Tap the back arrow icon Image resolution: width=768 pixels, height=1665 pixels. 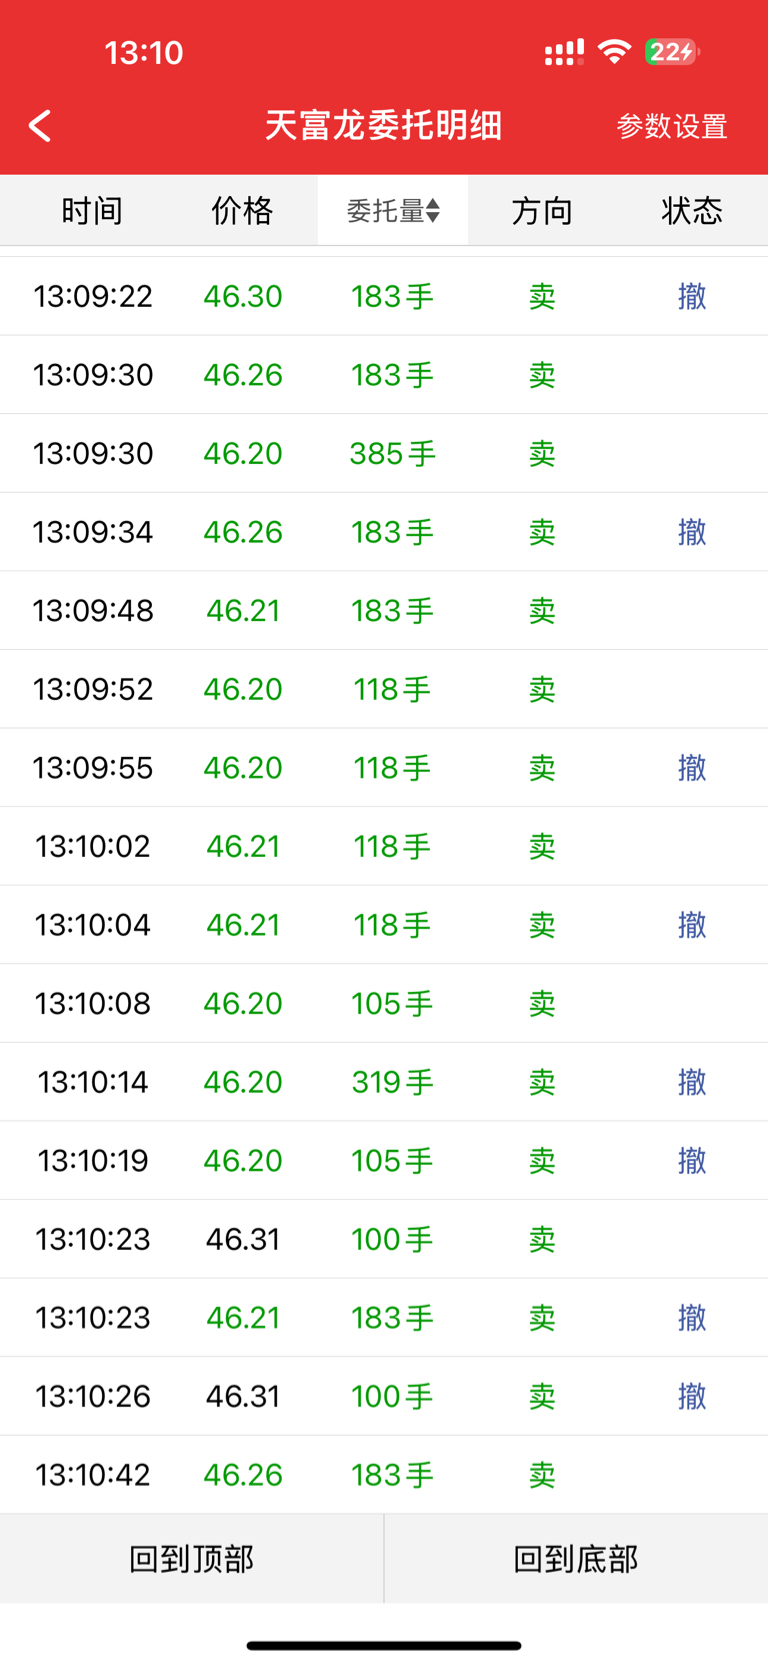tap(40, 126)
